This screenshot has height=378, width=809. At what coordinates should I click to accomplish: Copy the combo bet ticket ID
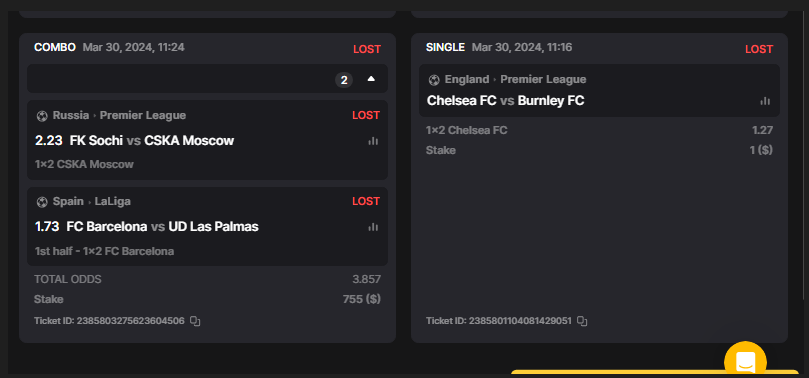click(195, 321)
